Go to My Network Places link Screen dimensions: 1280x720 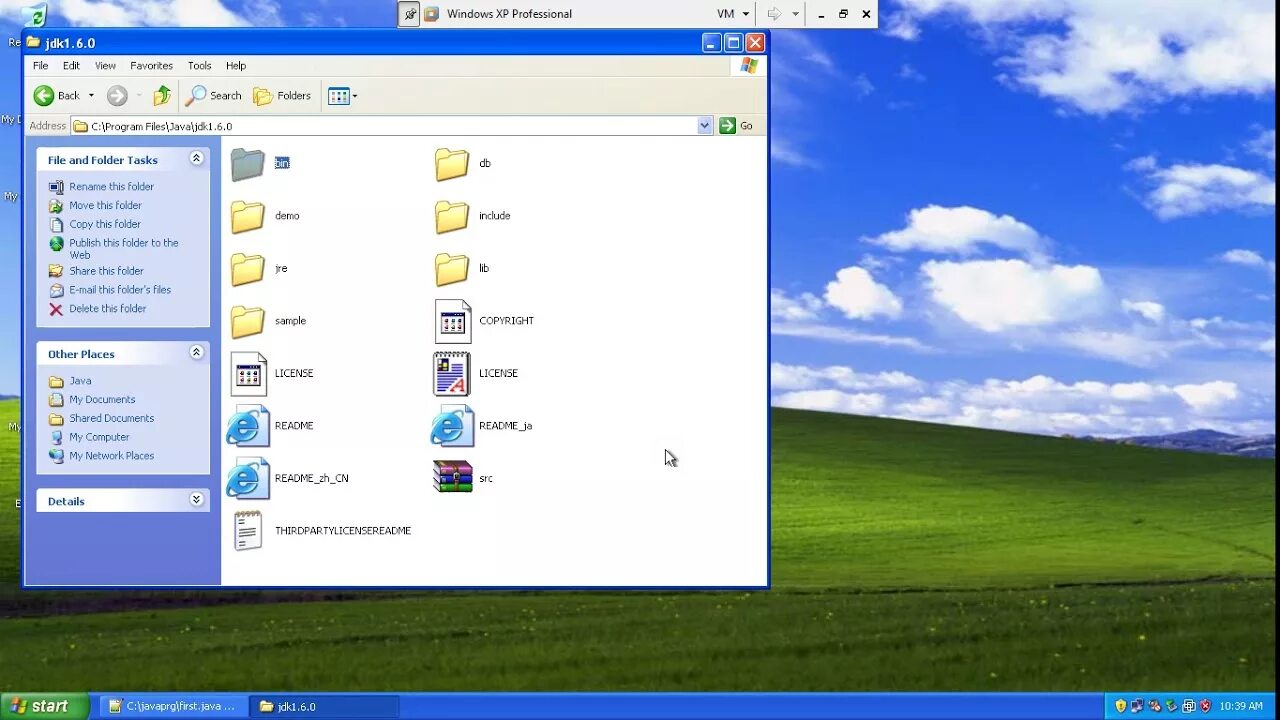111,456
